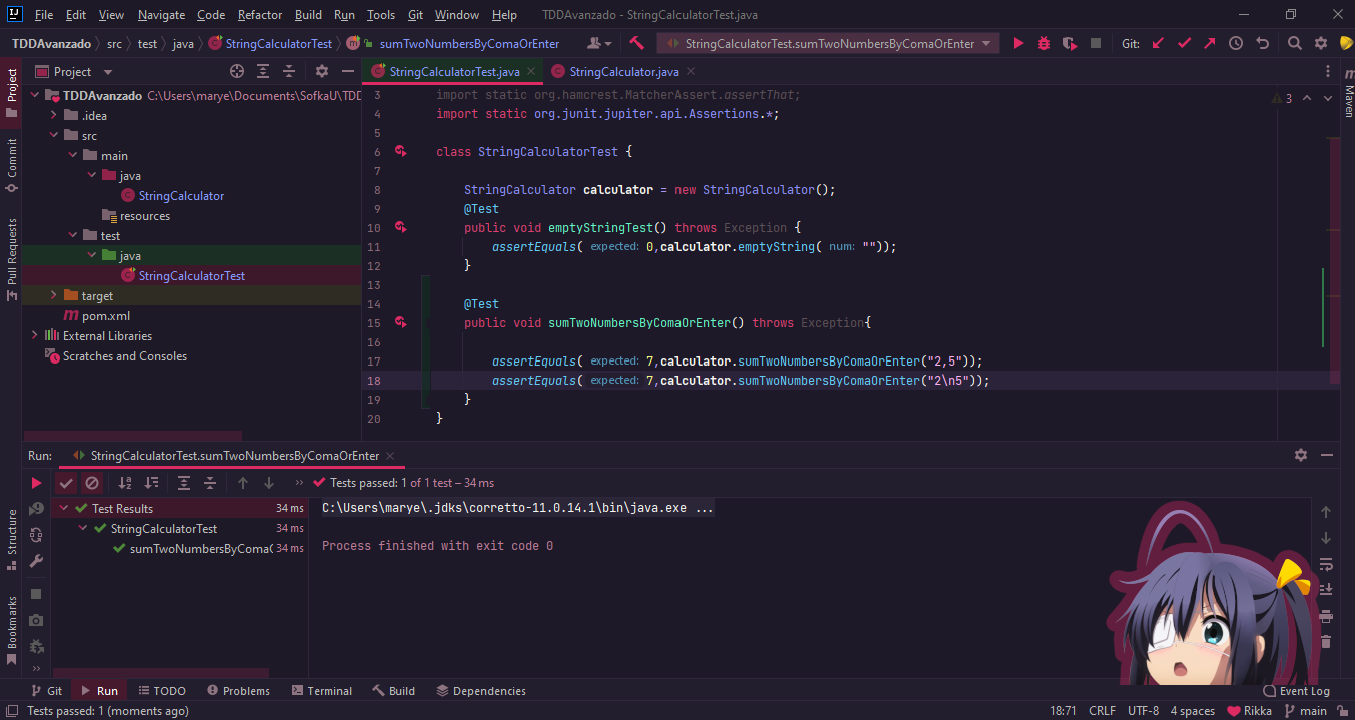Open the Refactor menu
The width and height of the screenshot is (1355, 720).
(259, 14)
